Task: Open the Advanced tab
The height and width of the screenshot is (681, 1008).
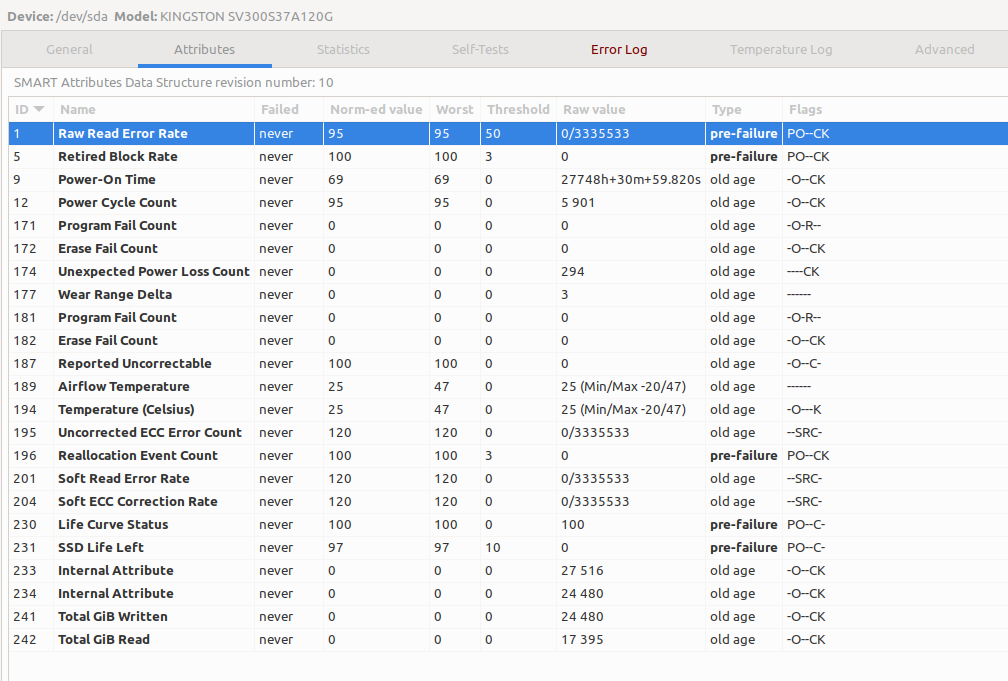Action: [944, 50]
